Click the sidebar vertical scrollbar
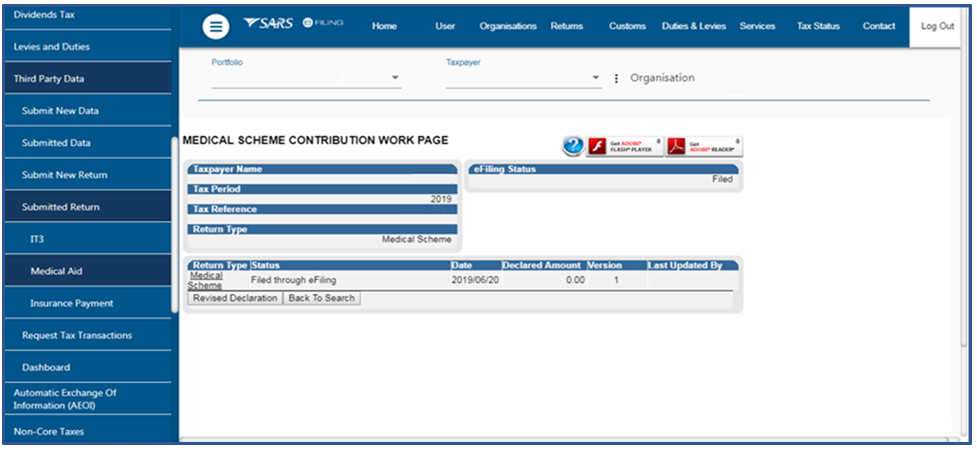Image resolution: width=977 pixels, height=450 pixels. pyautogui.click(x=175, y=220)
